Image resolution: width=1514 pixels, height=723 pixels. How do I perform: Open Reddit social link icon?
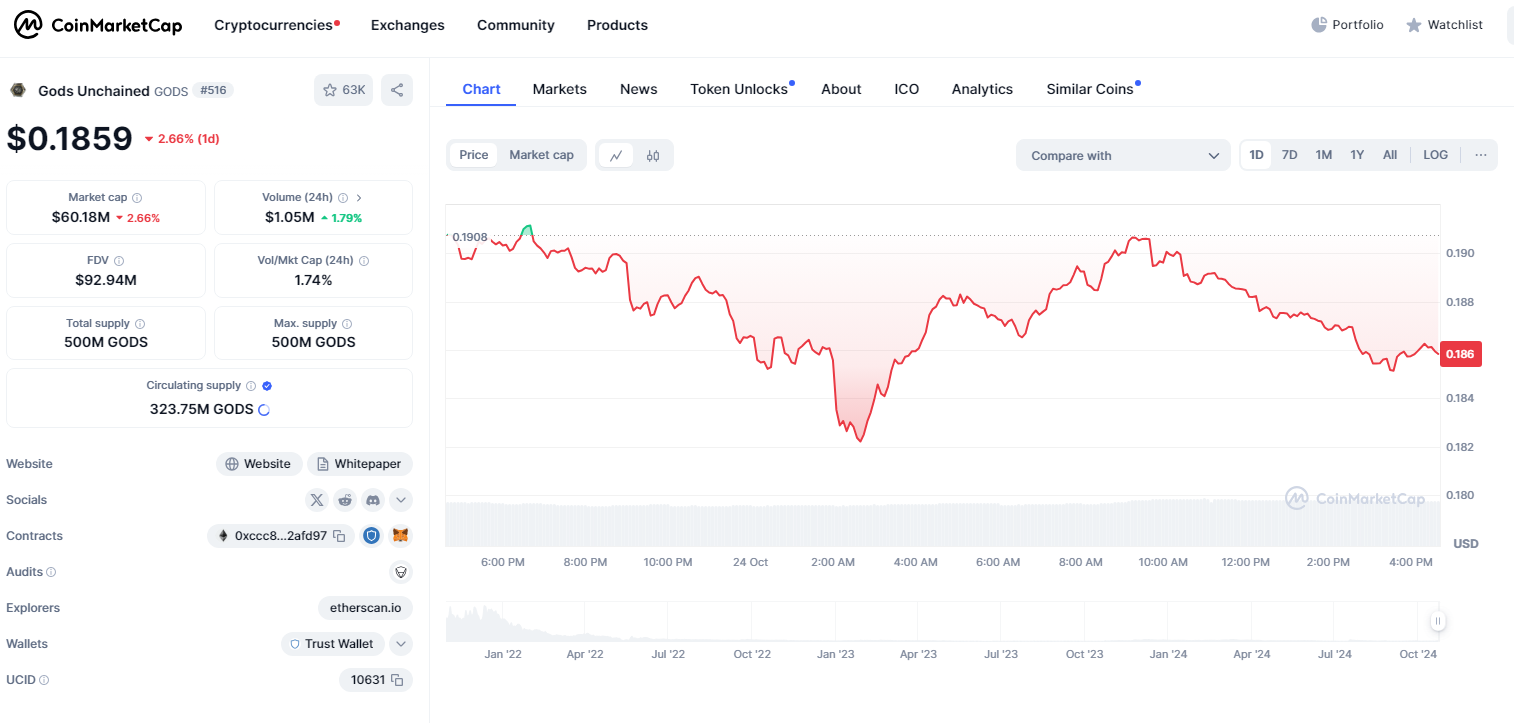tap(345, 500)
